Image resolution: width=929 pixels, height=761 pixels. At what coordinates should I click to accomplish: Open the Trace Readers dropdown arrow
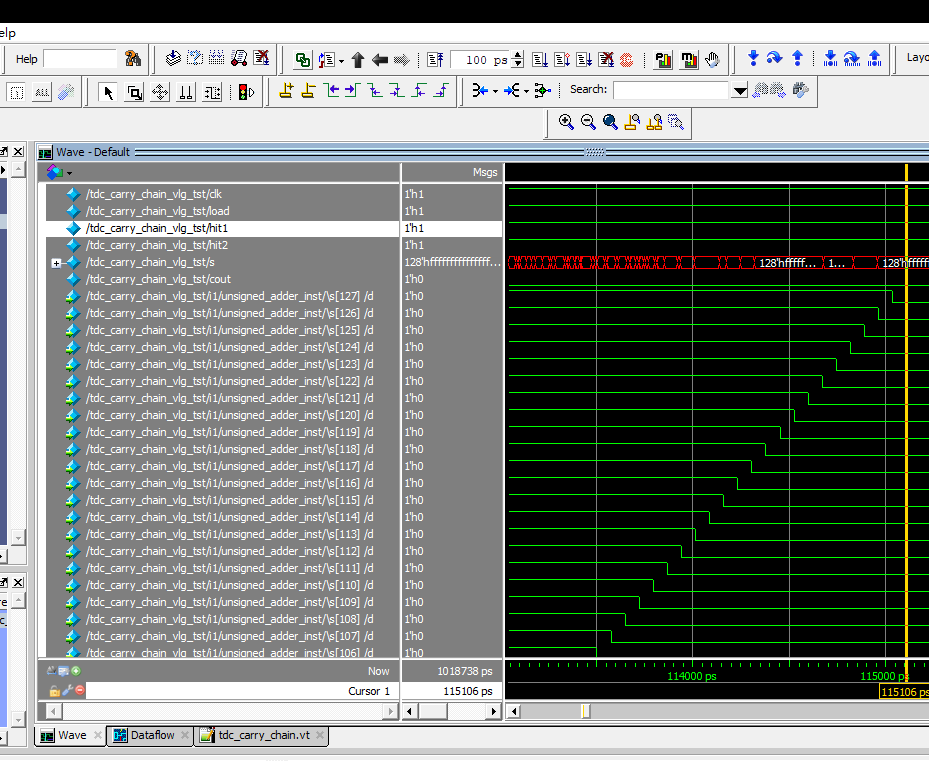click(x=526, y=91)
